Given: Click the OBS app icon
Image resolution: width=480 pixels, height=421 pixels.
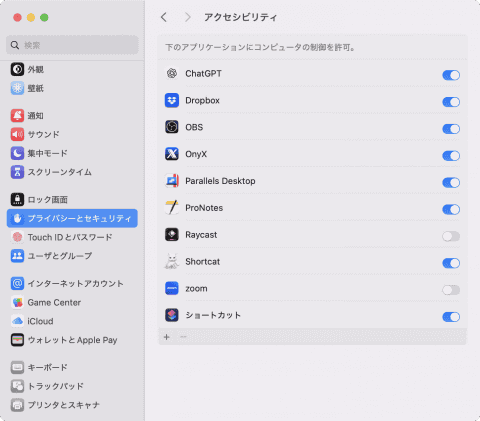Looking at the screenshot, I should [x=172, y=127].
